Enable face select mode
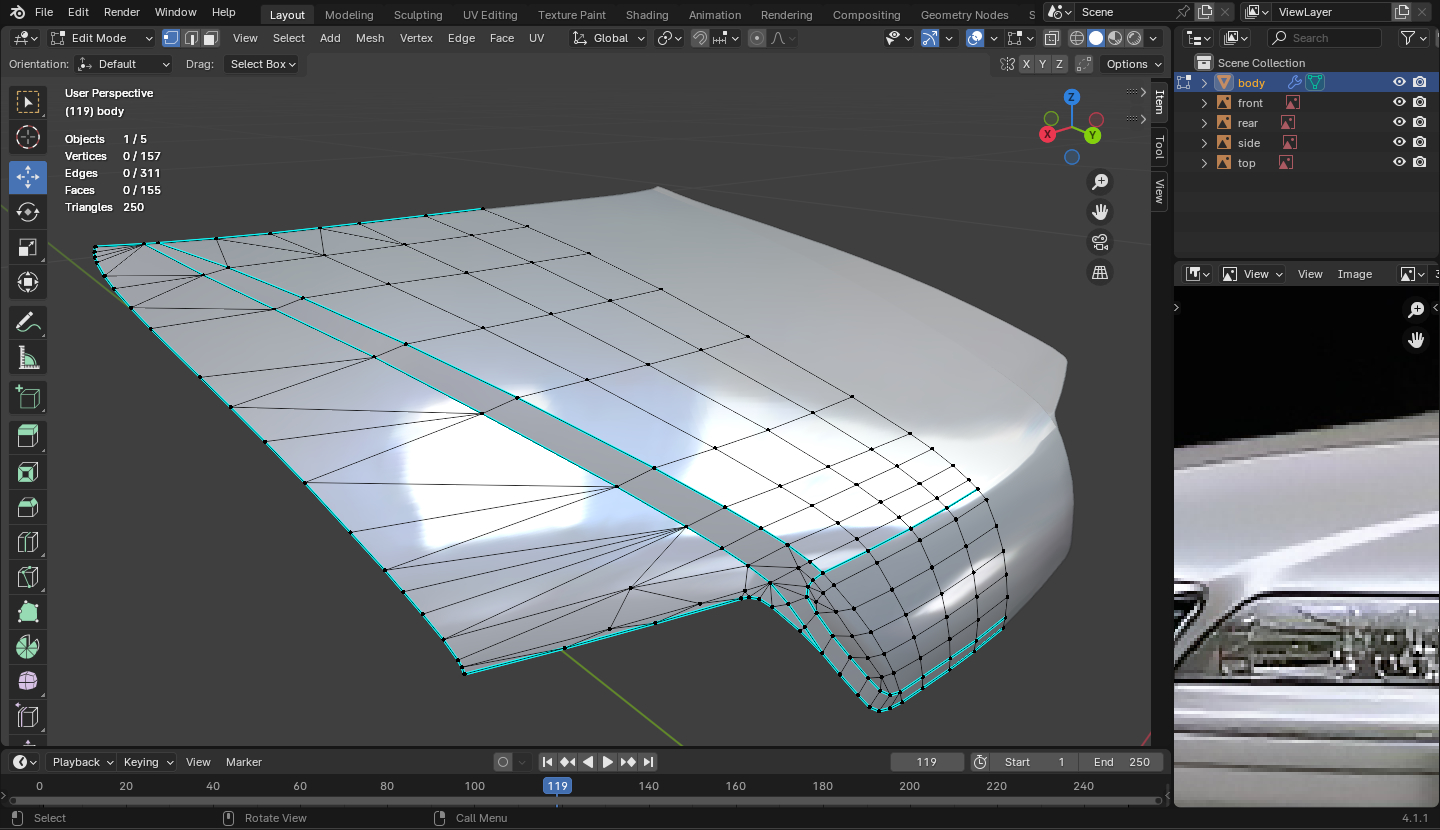Image resolution: width=1440 pixels, height=830 pixels. 210,38
